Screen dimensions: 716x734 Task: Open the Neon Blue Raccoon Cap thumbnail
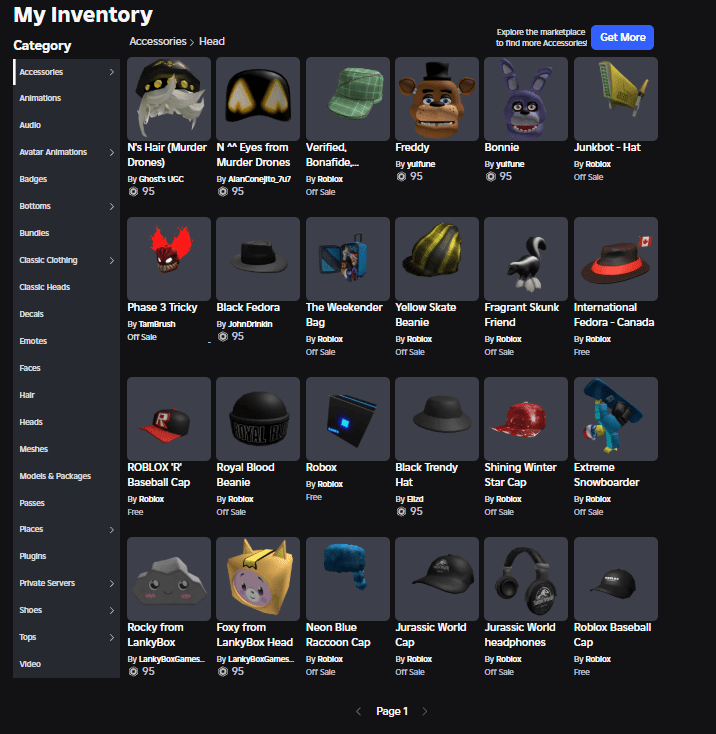pyautogui.click(x=348, y=579)
